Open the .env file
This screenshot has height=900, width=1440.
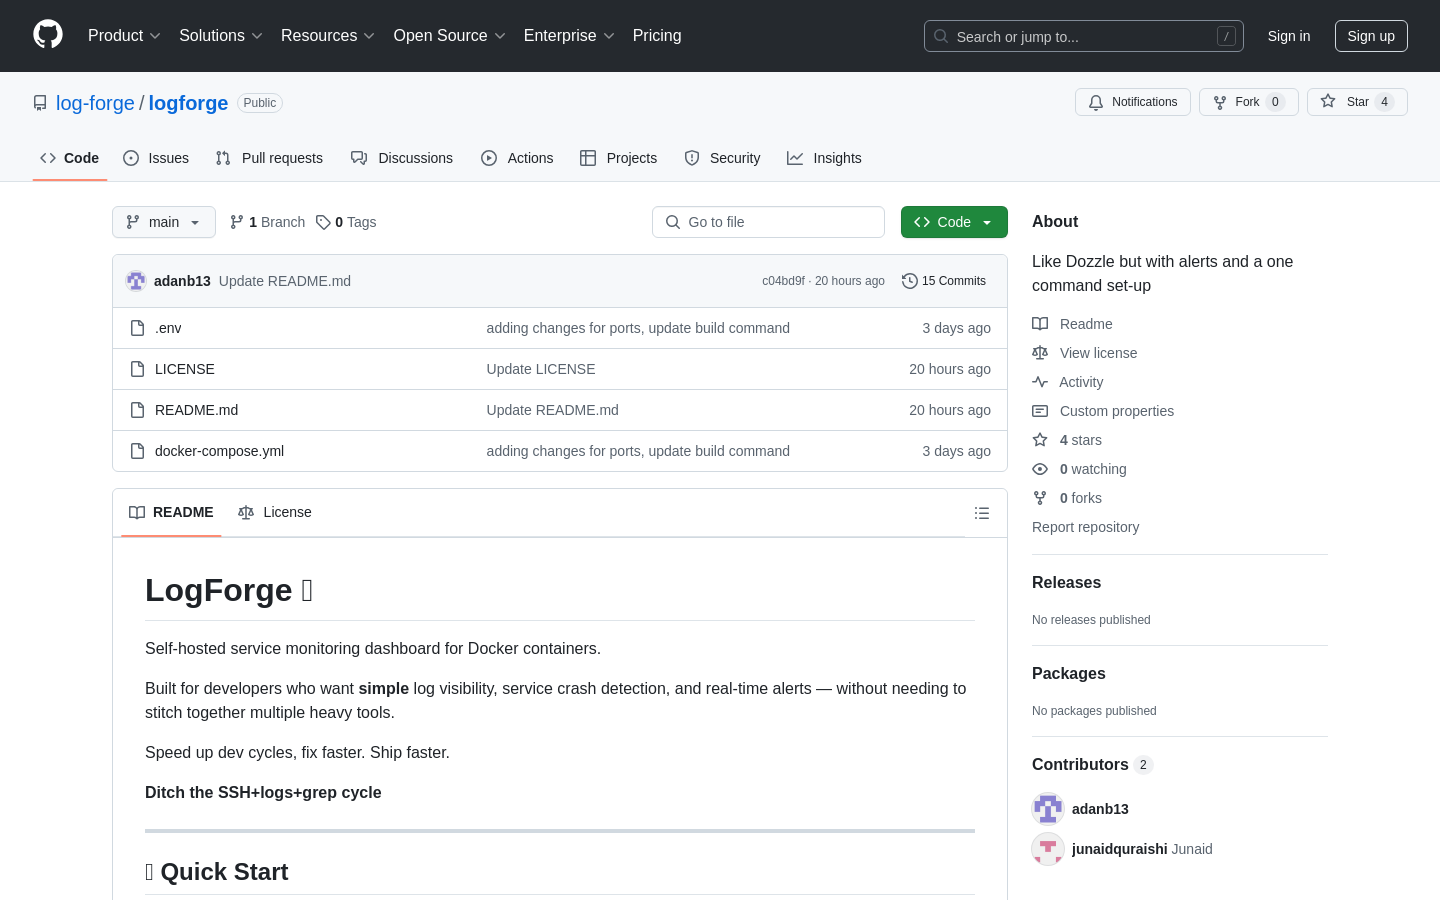click(x=168, y=328)
